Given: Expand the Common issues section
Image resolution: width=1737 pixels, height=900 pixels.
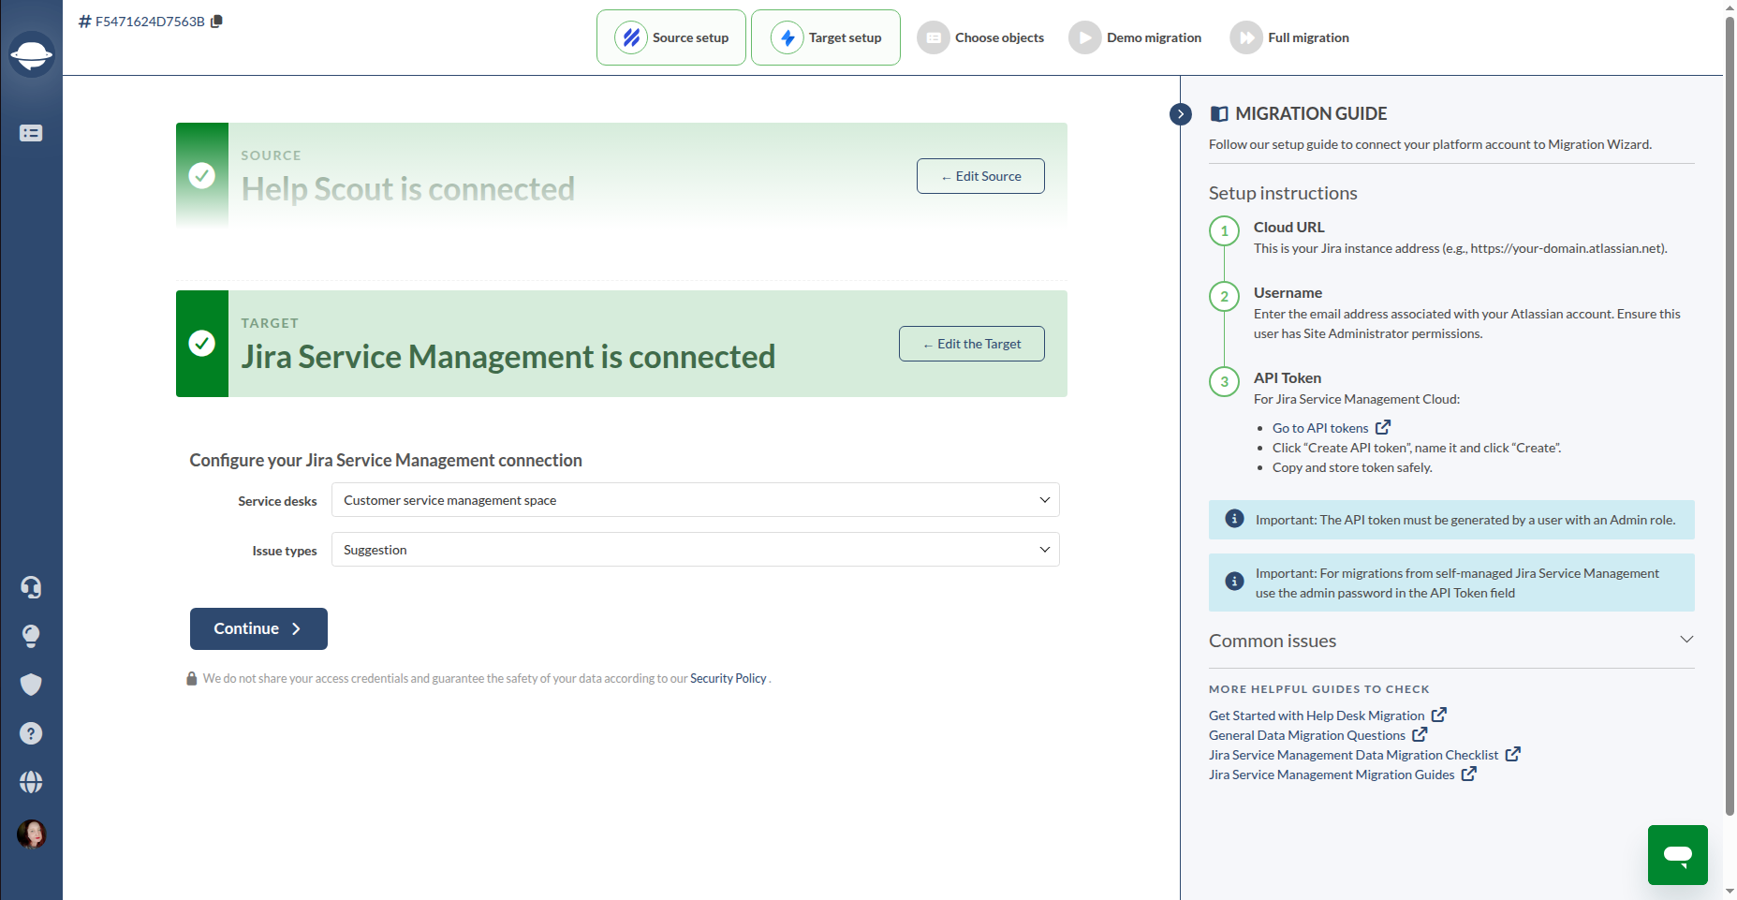Looking at the screenshot, I should [1451, 641].
